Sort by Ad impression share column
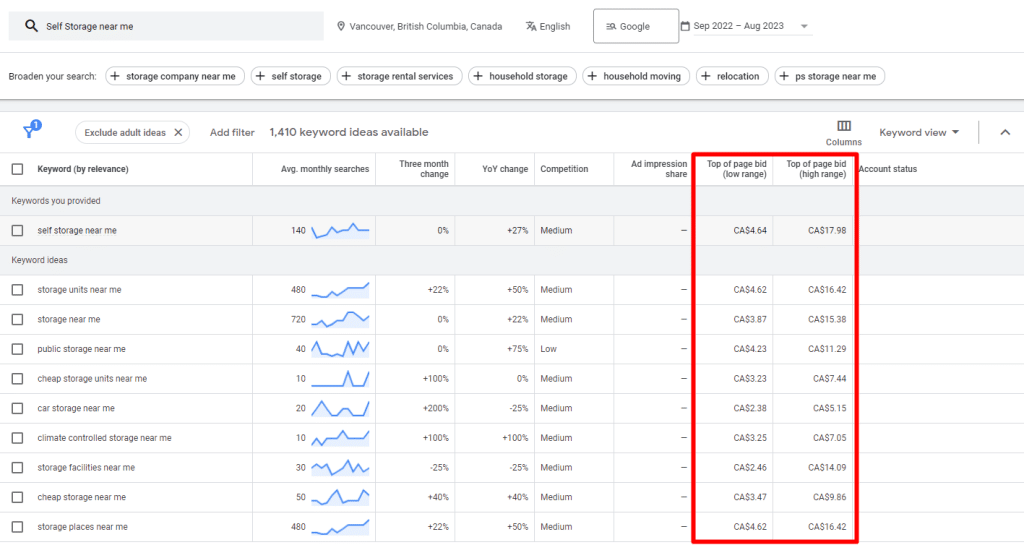 [x=659, y=169]
